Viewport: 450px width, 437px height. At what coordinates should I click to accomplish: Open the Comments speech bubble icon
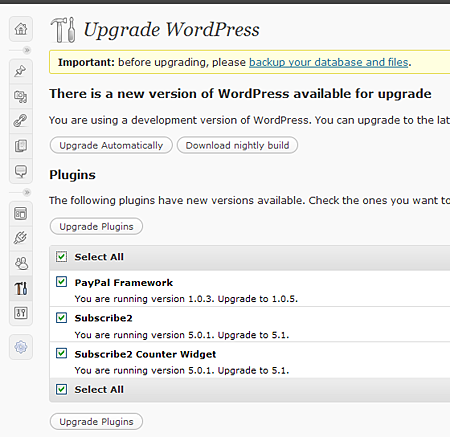pyautogui.click(x=21, y=171)
